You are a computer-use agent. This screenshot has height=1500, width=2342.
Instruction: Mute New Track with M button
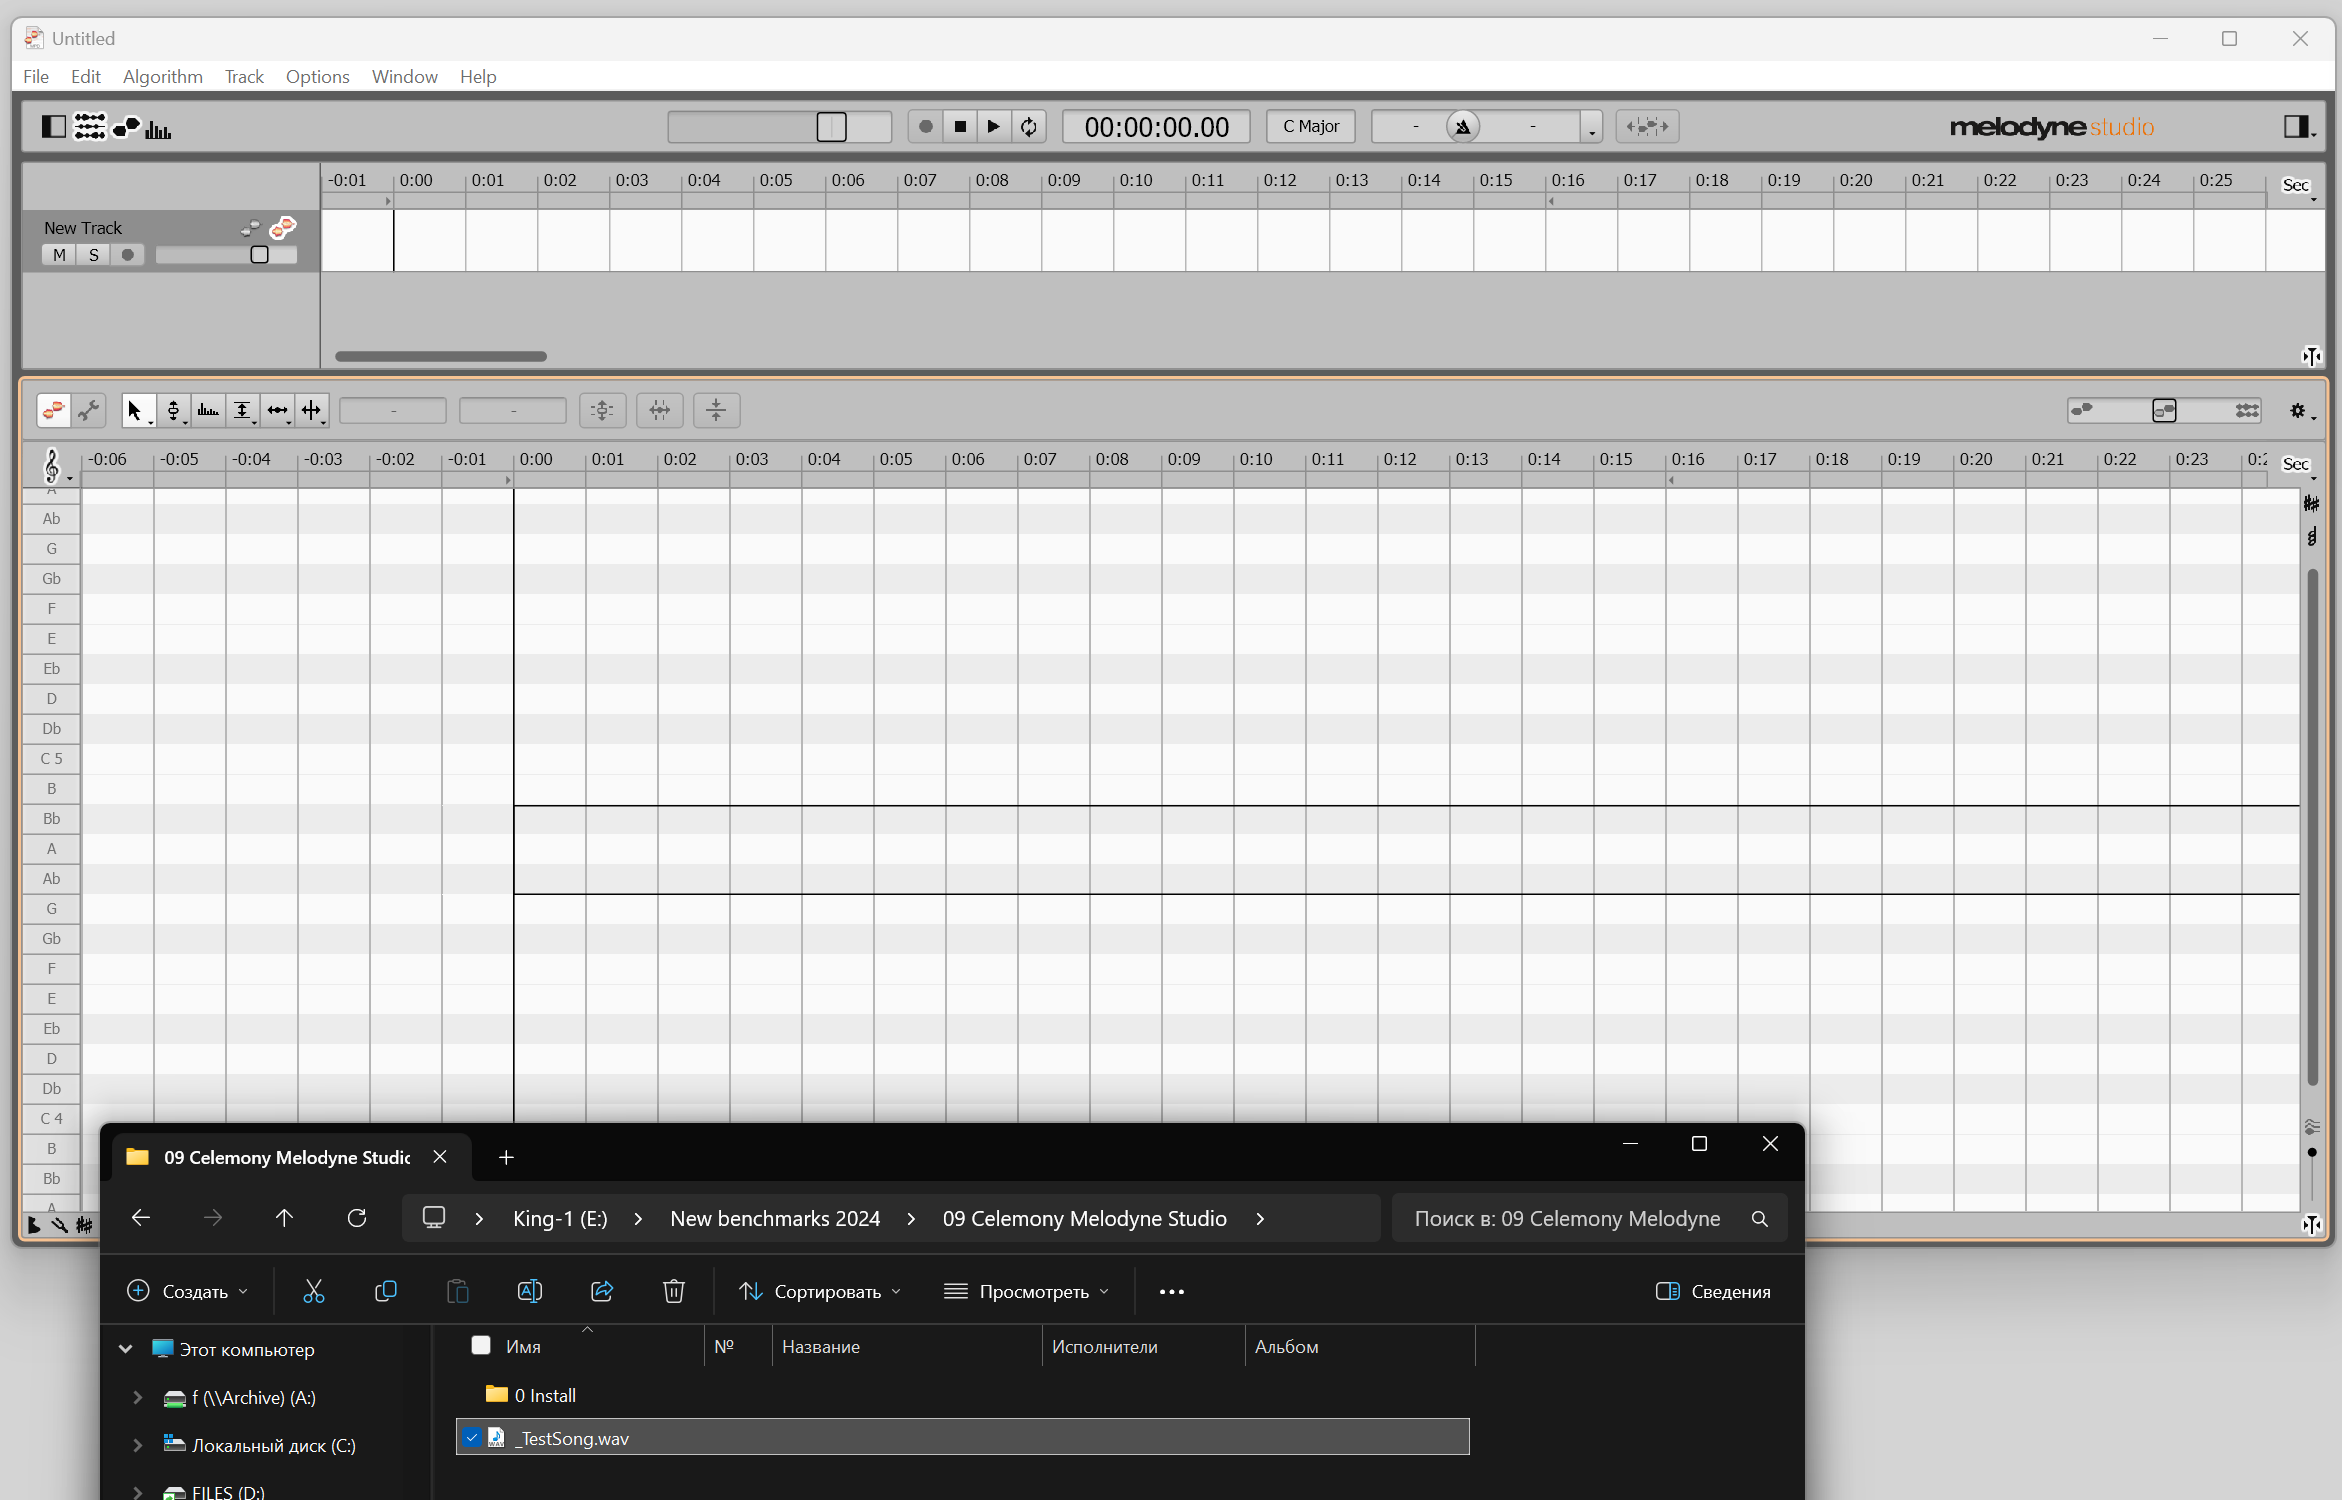pos(59,255)
